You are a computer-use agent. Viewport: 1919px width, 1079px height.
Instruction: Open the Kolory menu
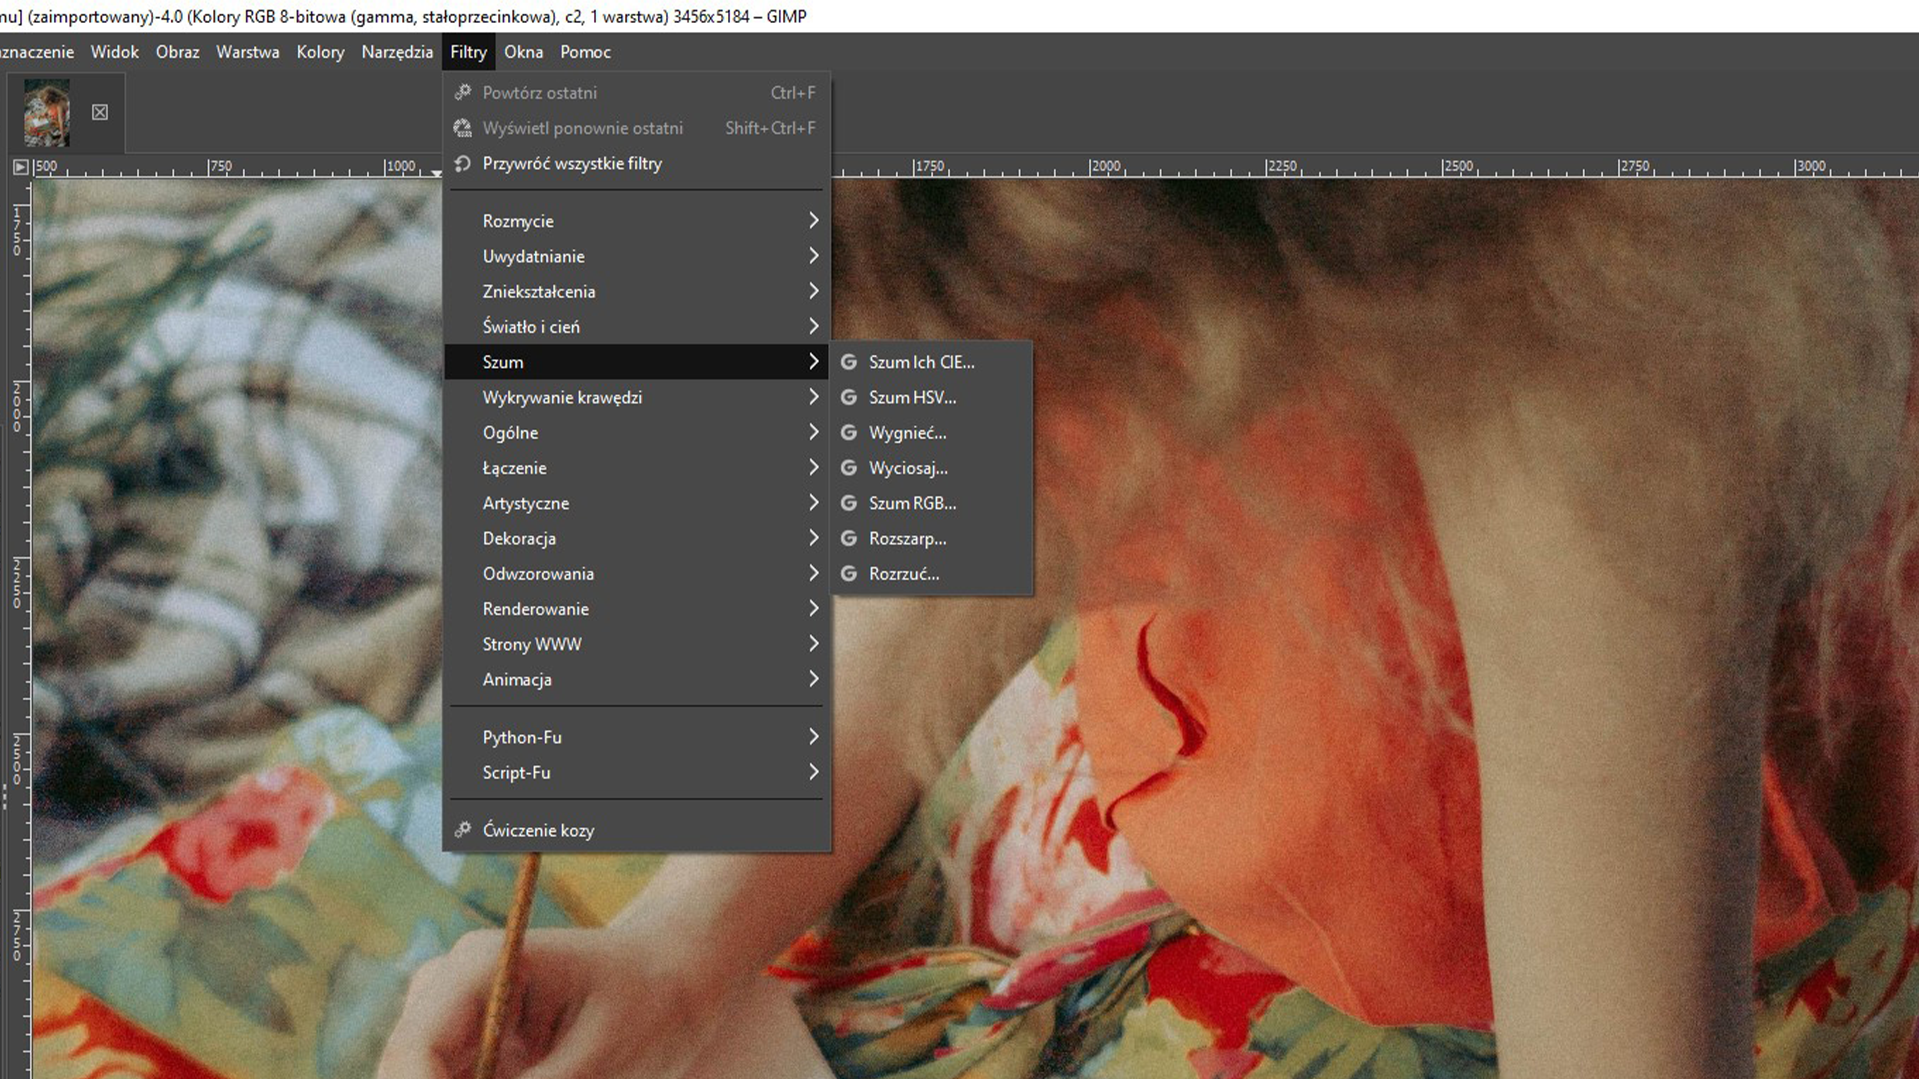320,52
